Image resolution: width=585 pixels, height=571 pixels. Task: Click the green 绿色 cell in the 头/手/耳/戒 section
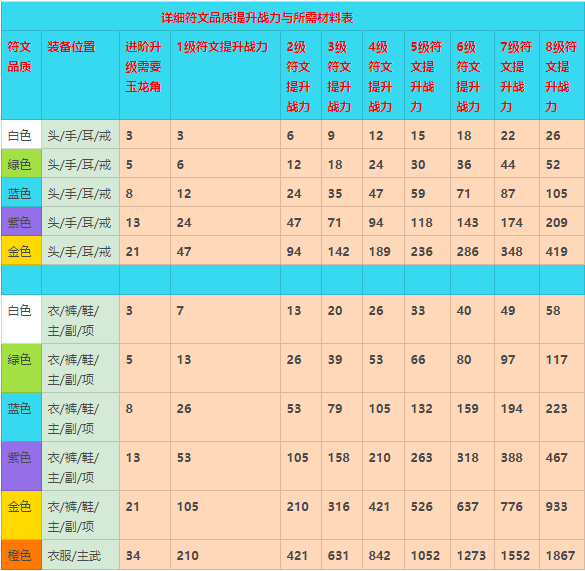point(21,163)
